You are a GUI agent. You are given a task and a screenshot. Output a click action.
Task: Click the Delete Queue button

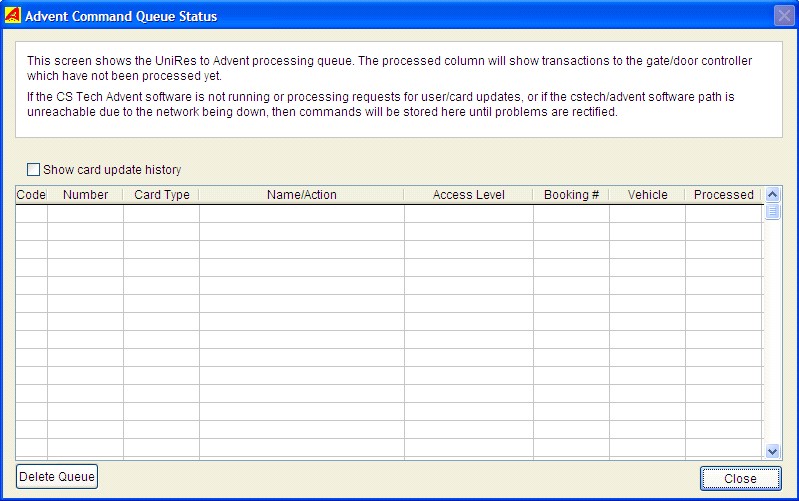(x=57, y=477)
